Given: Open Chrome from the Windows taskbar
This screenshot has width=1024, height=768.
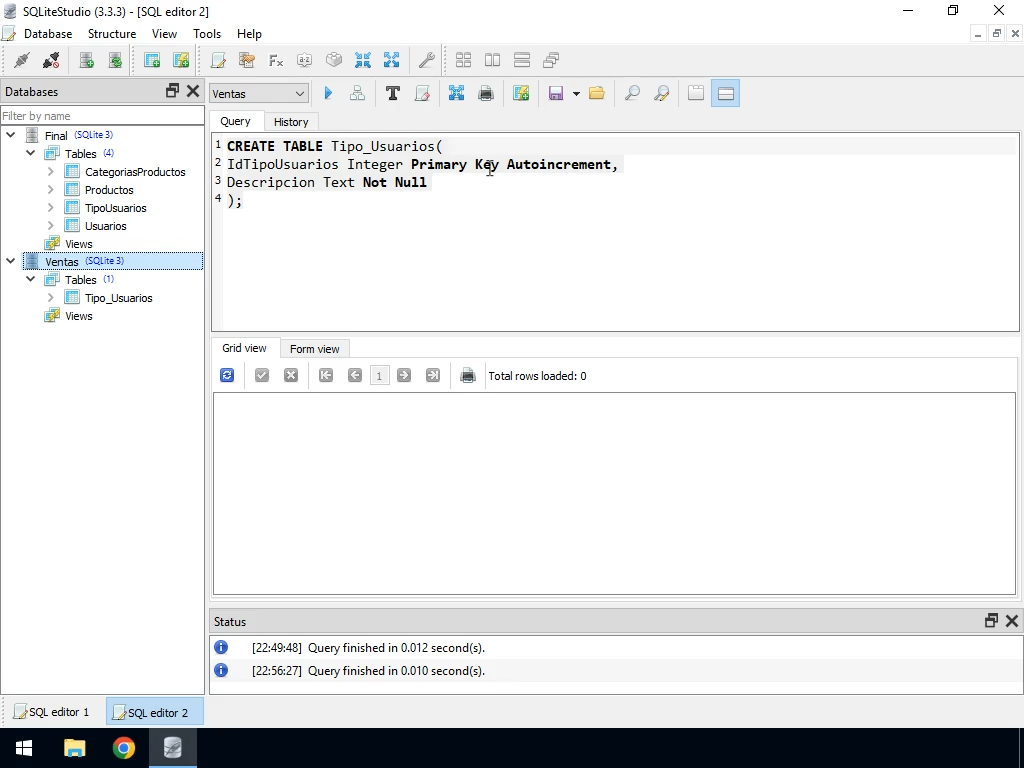Looking at the screenshot, I should pos(123,748).
